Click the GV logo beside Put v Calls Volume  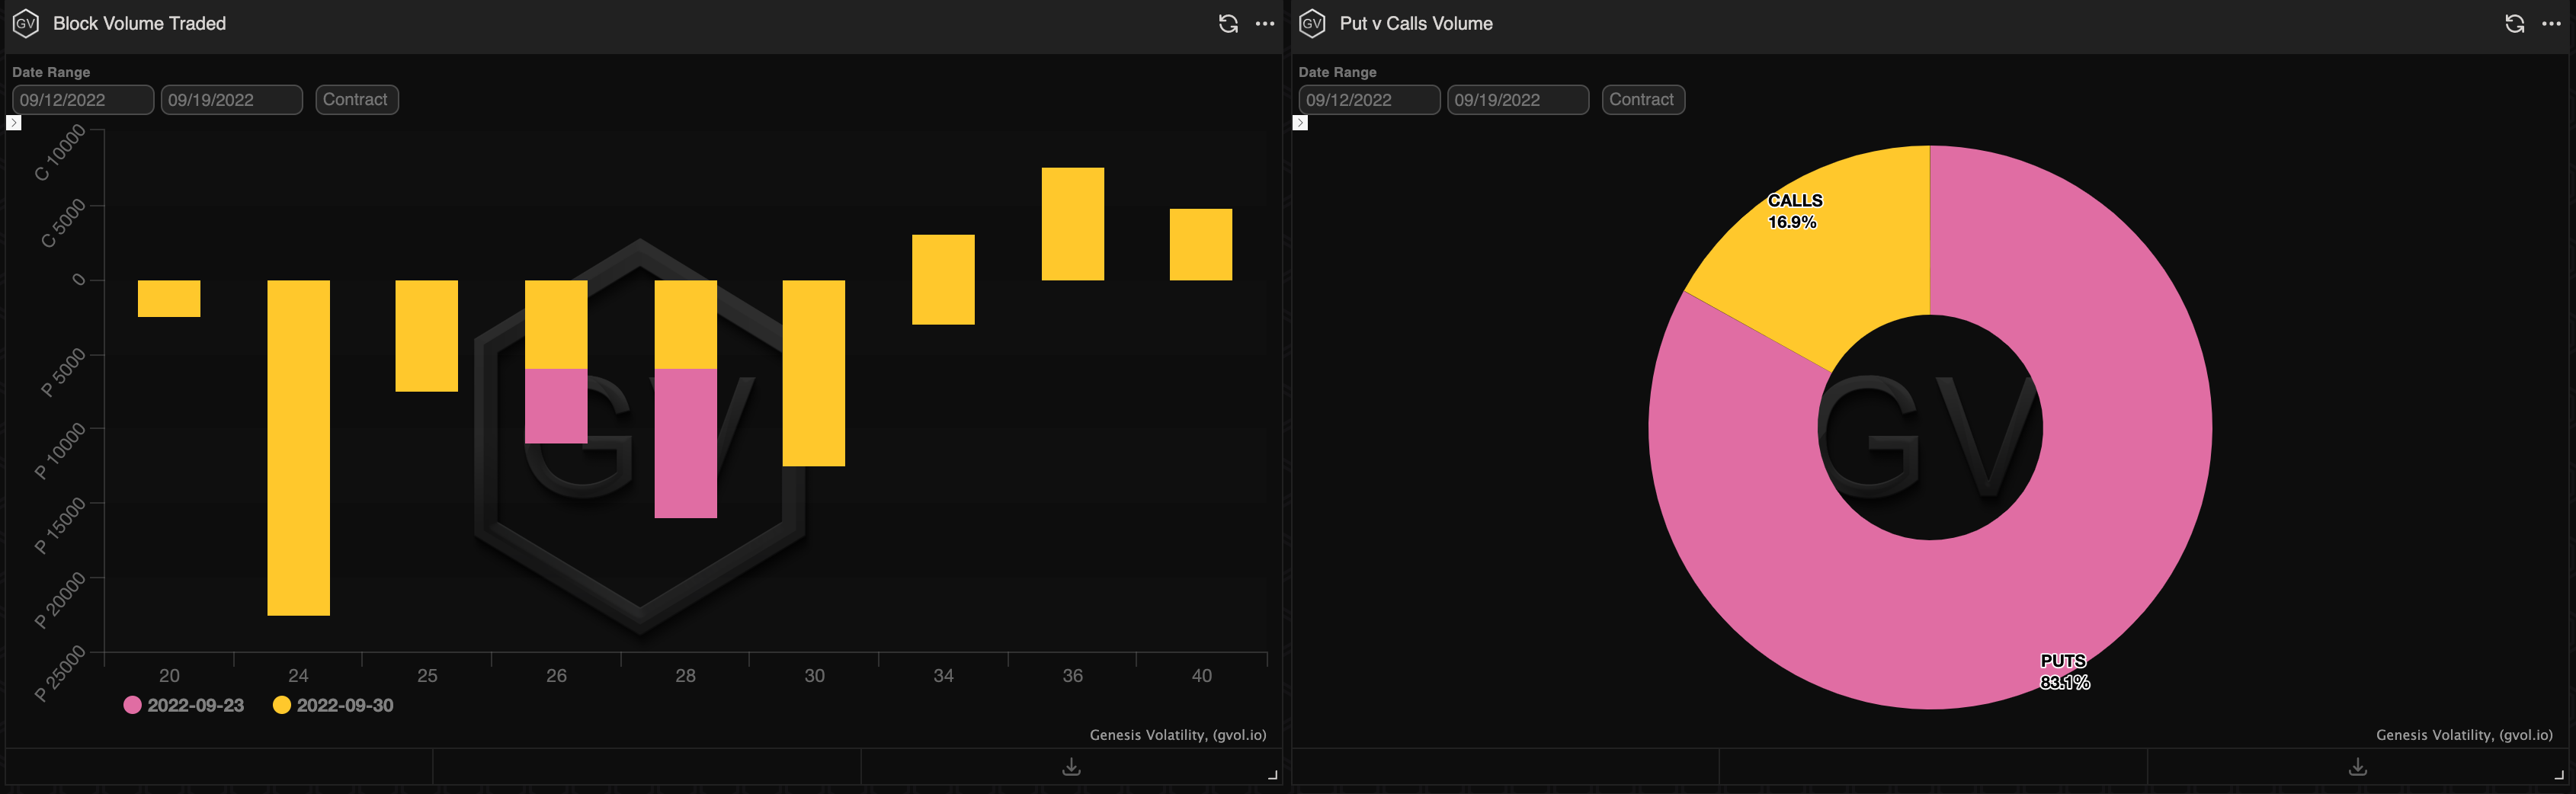click(x=1312, y=23)
